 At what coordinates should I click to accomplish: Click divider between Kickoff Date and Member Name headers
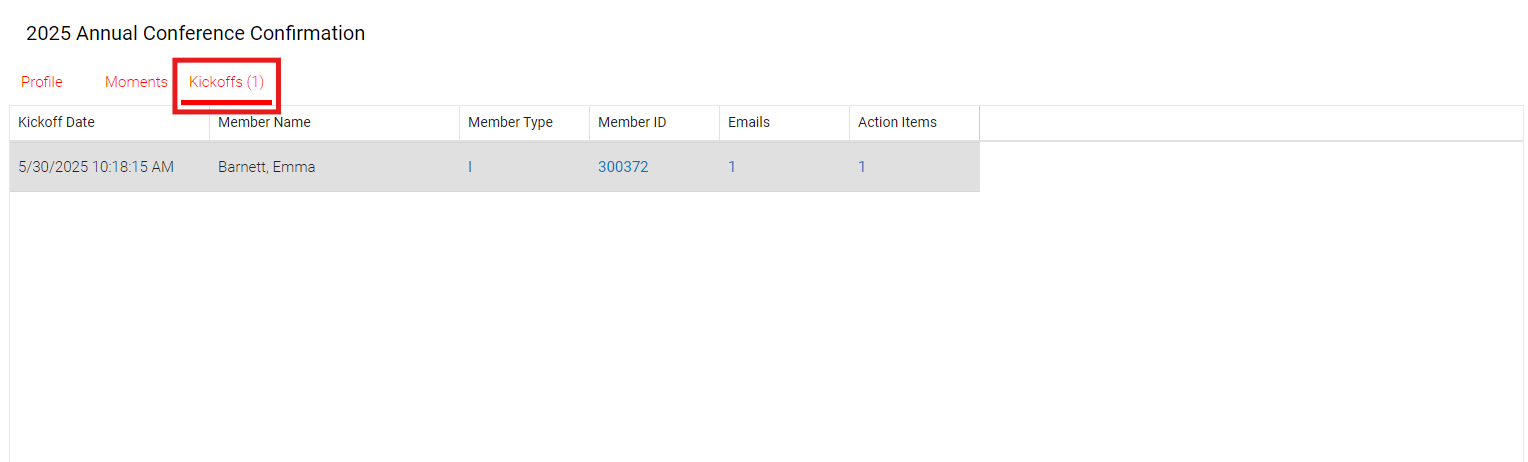(210, 123)
